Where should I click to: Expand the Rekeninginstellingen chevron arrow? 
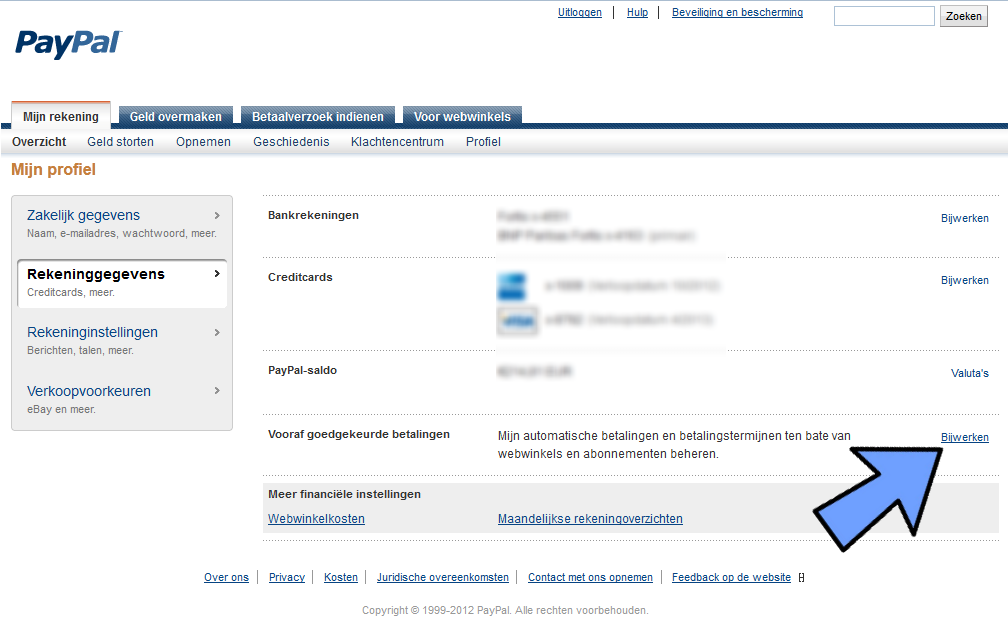click(217, 332)
